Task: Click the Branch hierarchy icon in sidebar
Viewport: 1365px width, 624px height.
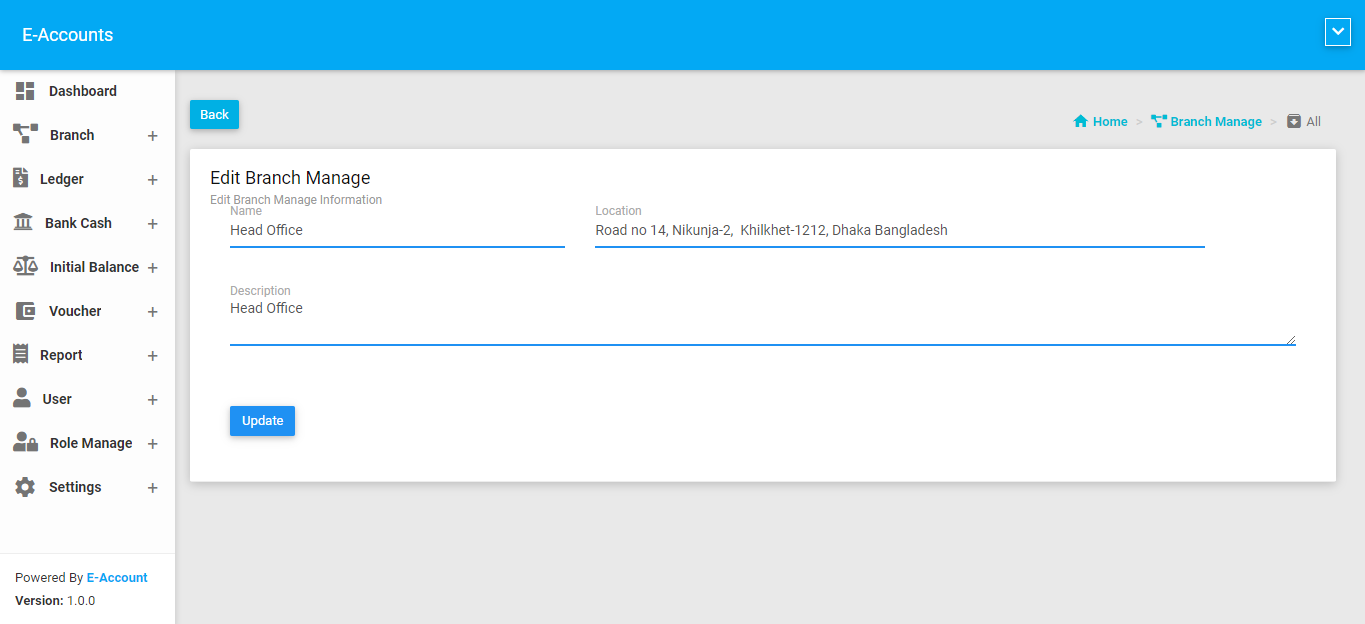Action: point(25,134)
